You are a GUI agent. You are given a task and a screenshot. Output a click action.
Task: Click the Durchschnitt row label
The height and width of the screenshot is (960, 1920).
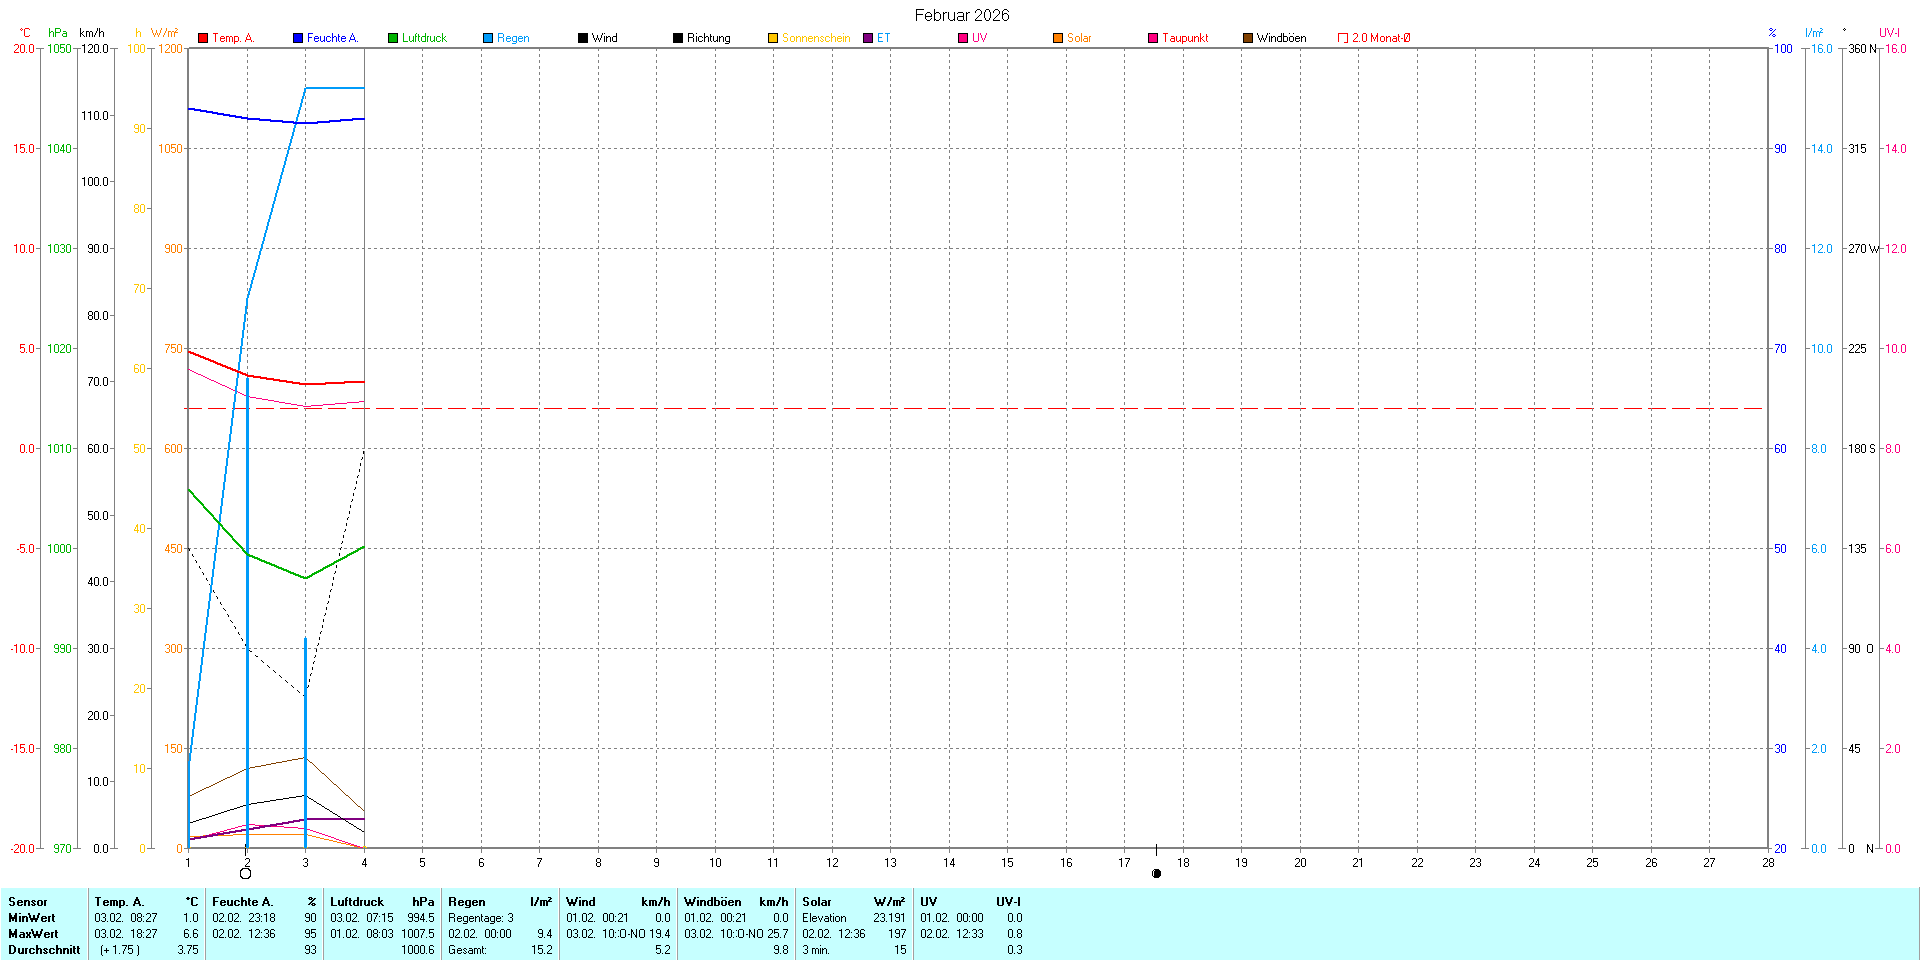44,950
